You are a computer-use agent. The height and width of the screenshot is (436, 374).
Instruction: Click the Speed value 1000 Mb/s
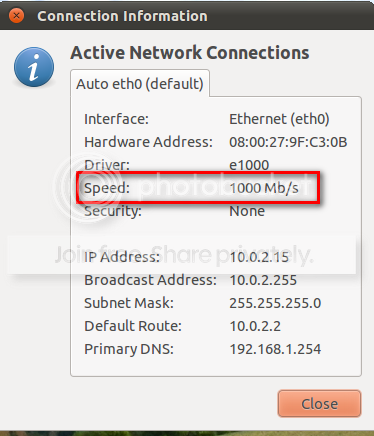click(264, 188)
